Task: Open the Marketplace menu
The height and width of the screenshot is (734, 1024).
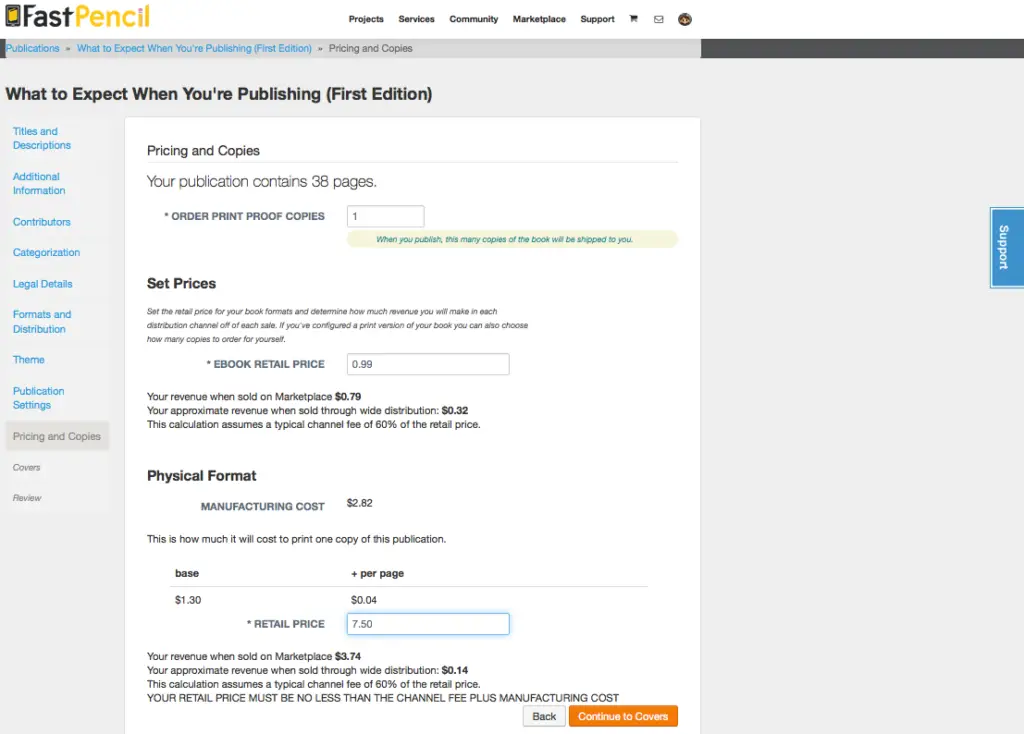Action: point(539,19)
